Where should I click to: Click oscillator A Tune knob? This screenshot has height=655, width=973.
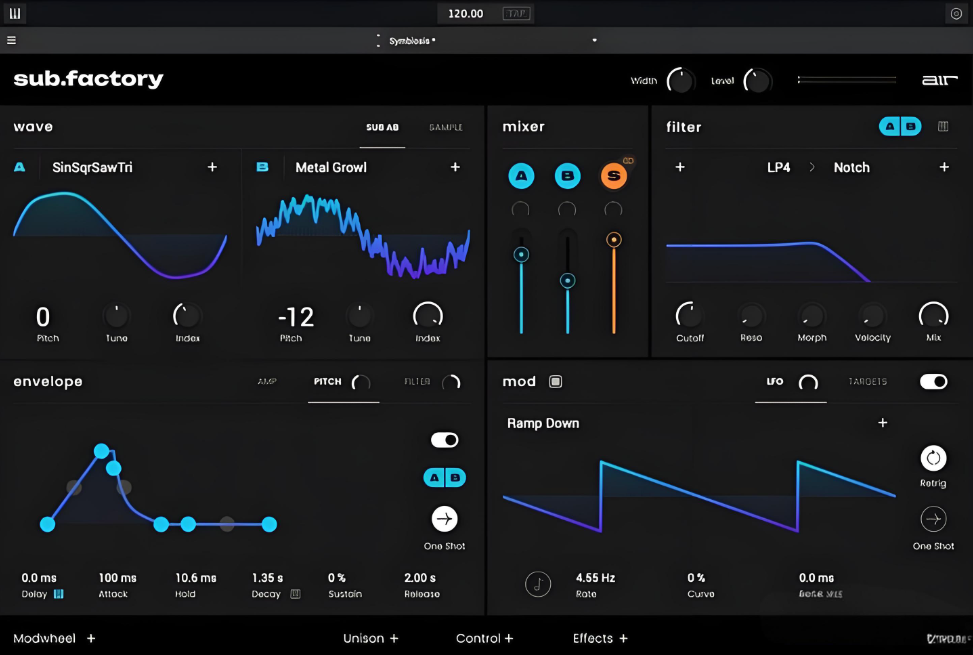(117, 316)
